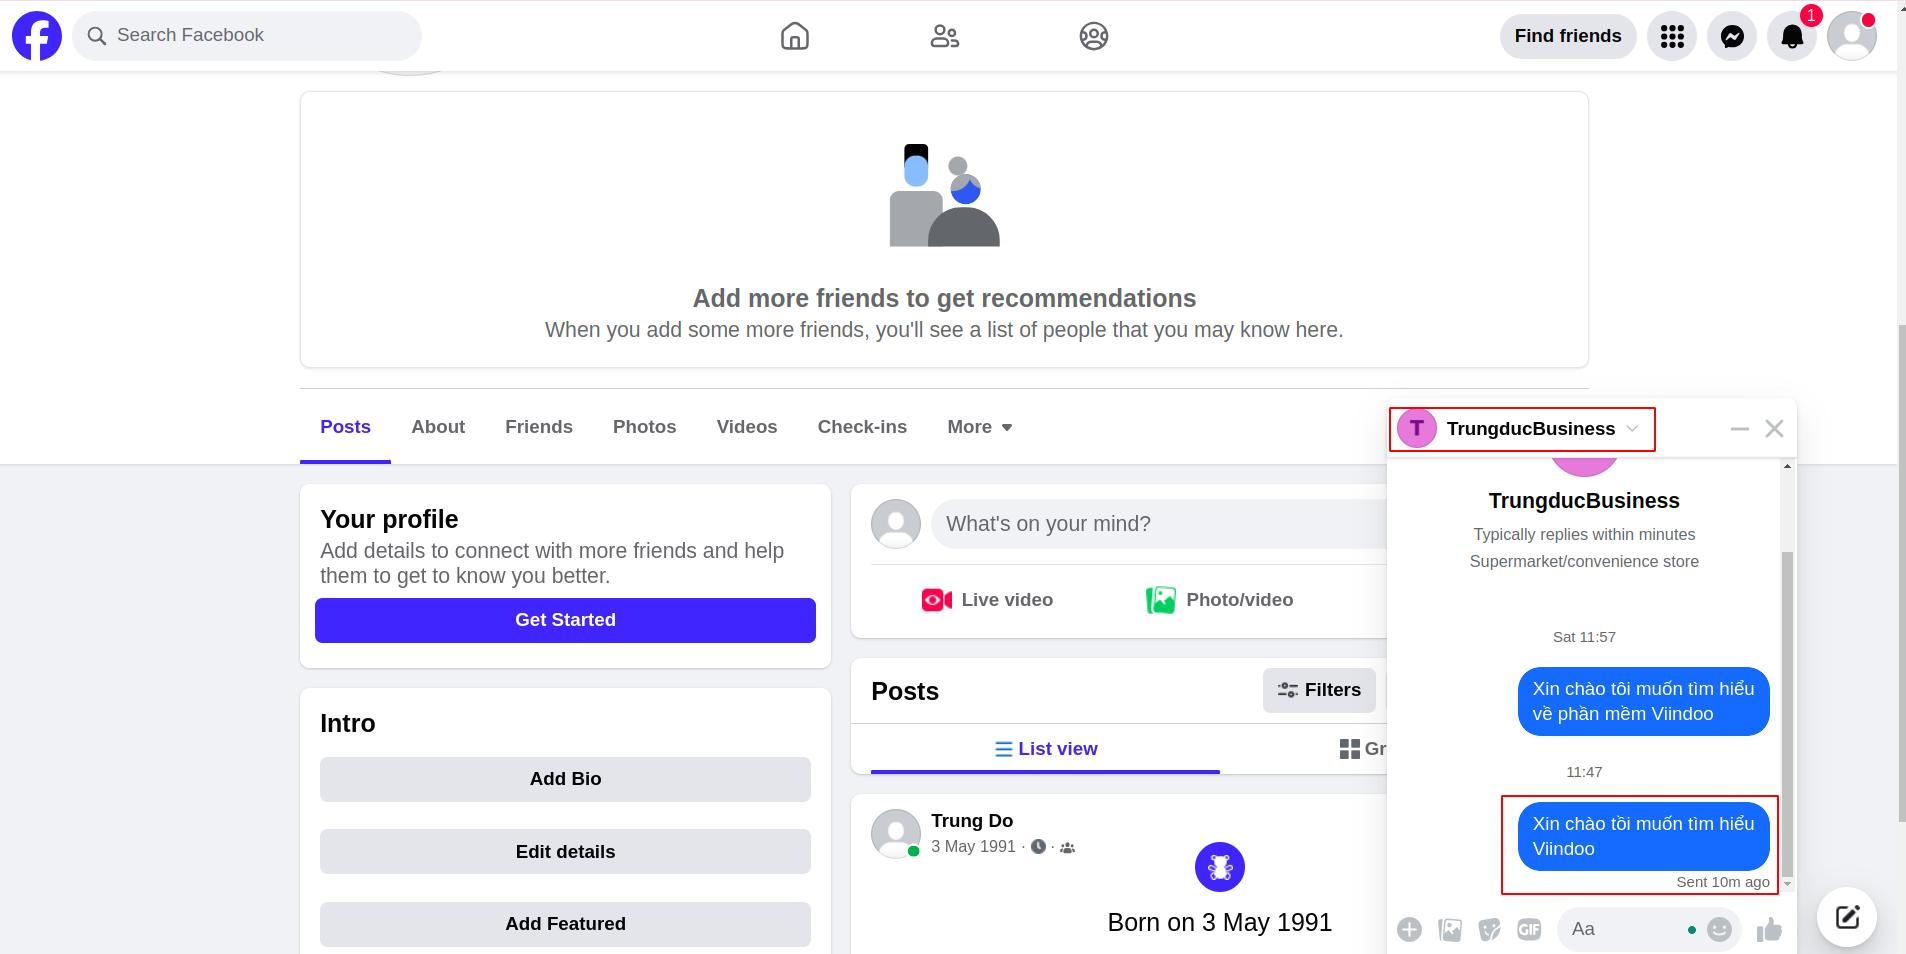1906x954 pixels.
Task: Click the public clock icon on post
Action: pyautogui.click(x=1039, y=847)
